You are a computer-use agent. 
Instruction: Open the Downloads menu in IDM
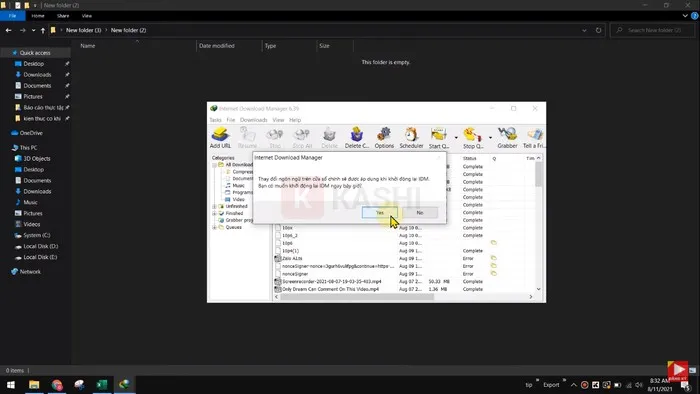[x=254, y=120]
